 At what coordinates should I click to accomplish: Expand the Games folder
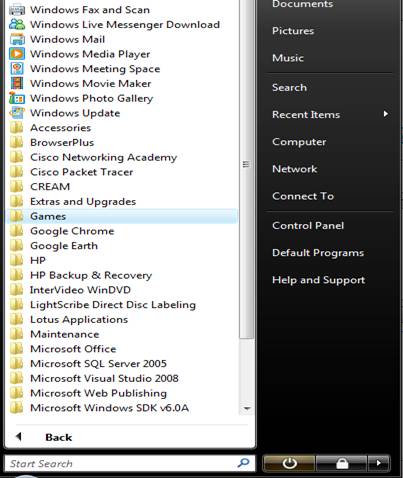coord(122,216)
